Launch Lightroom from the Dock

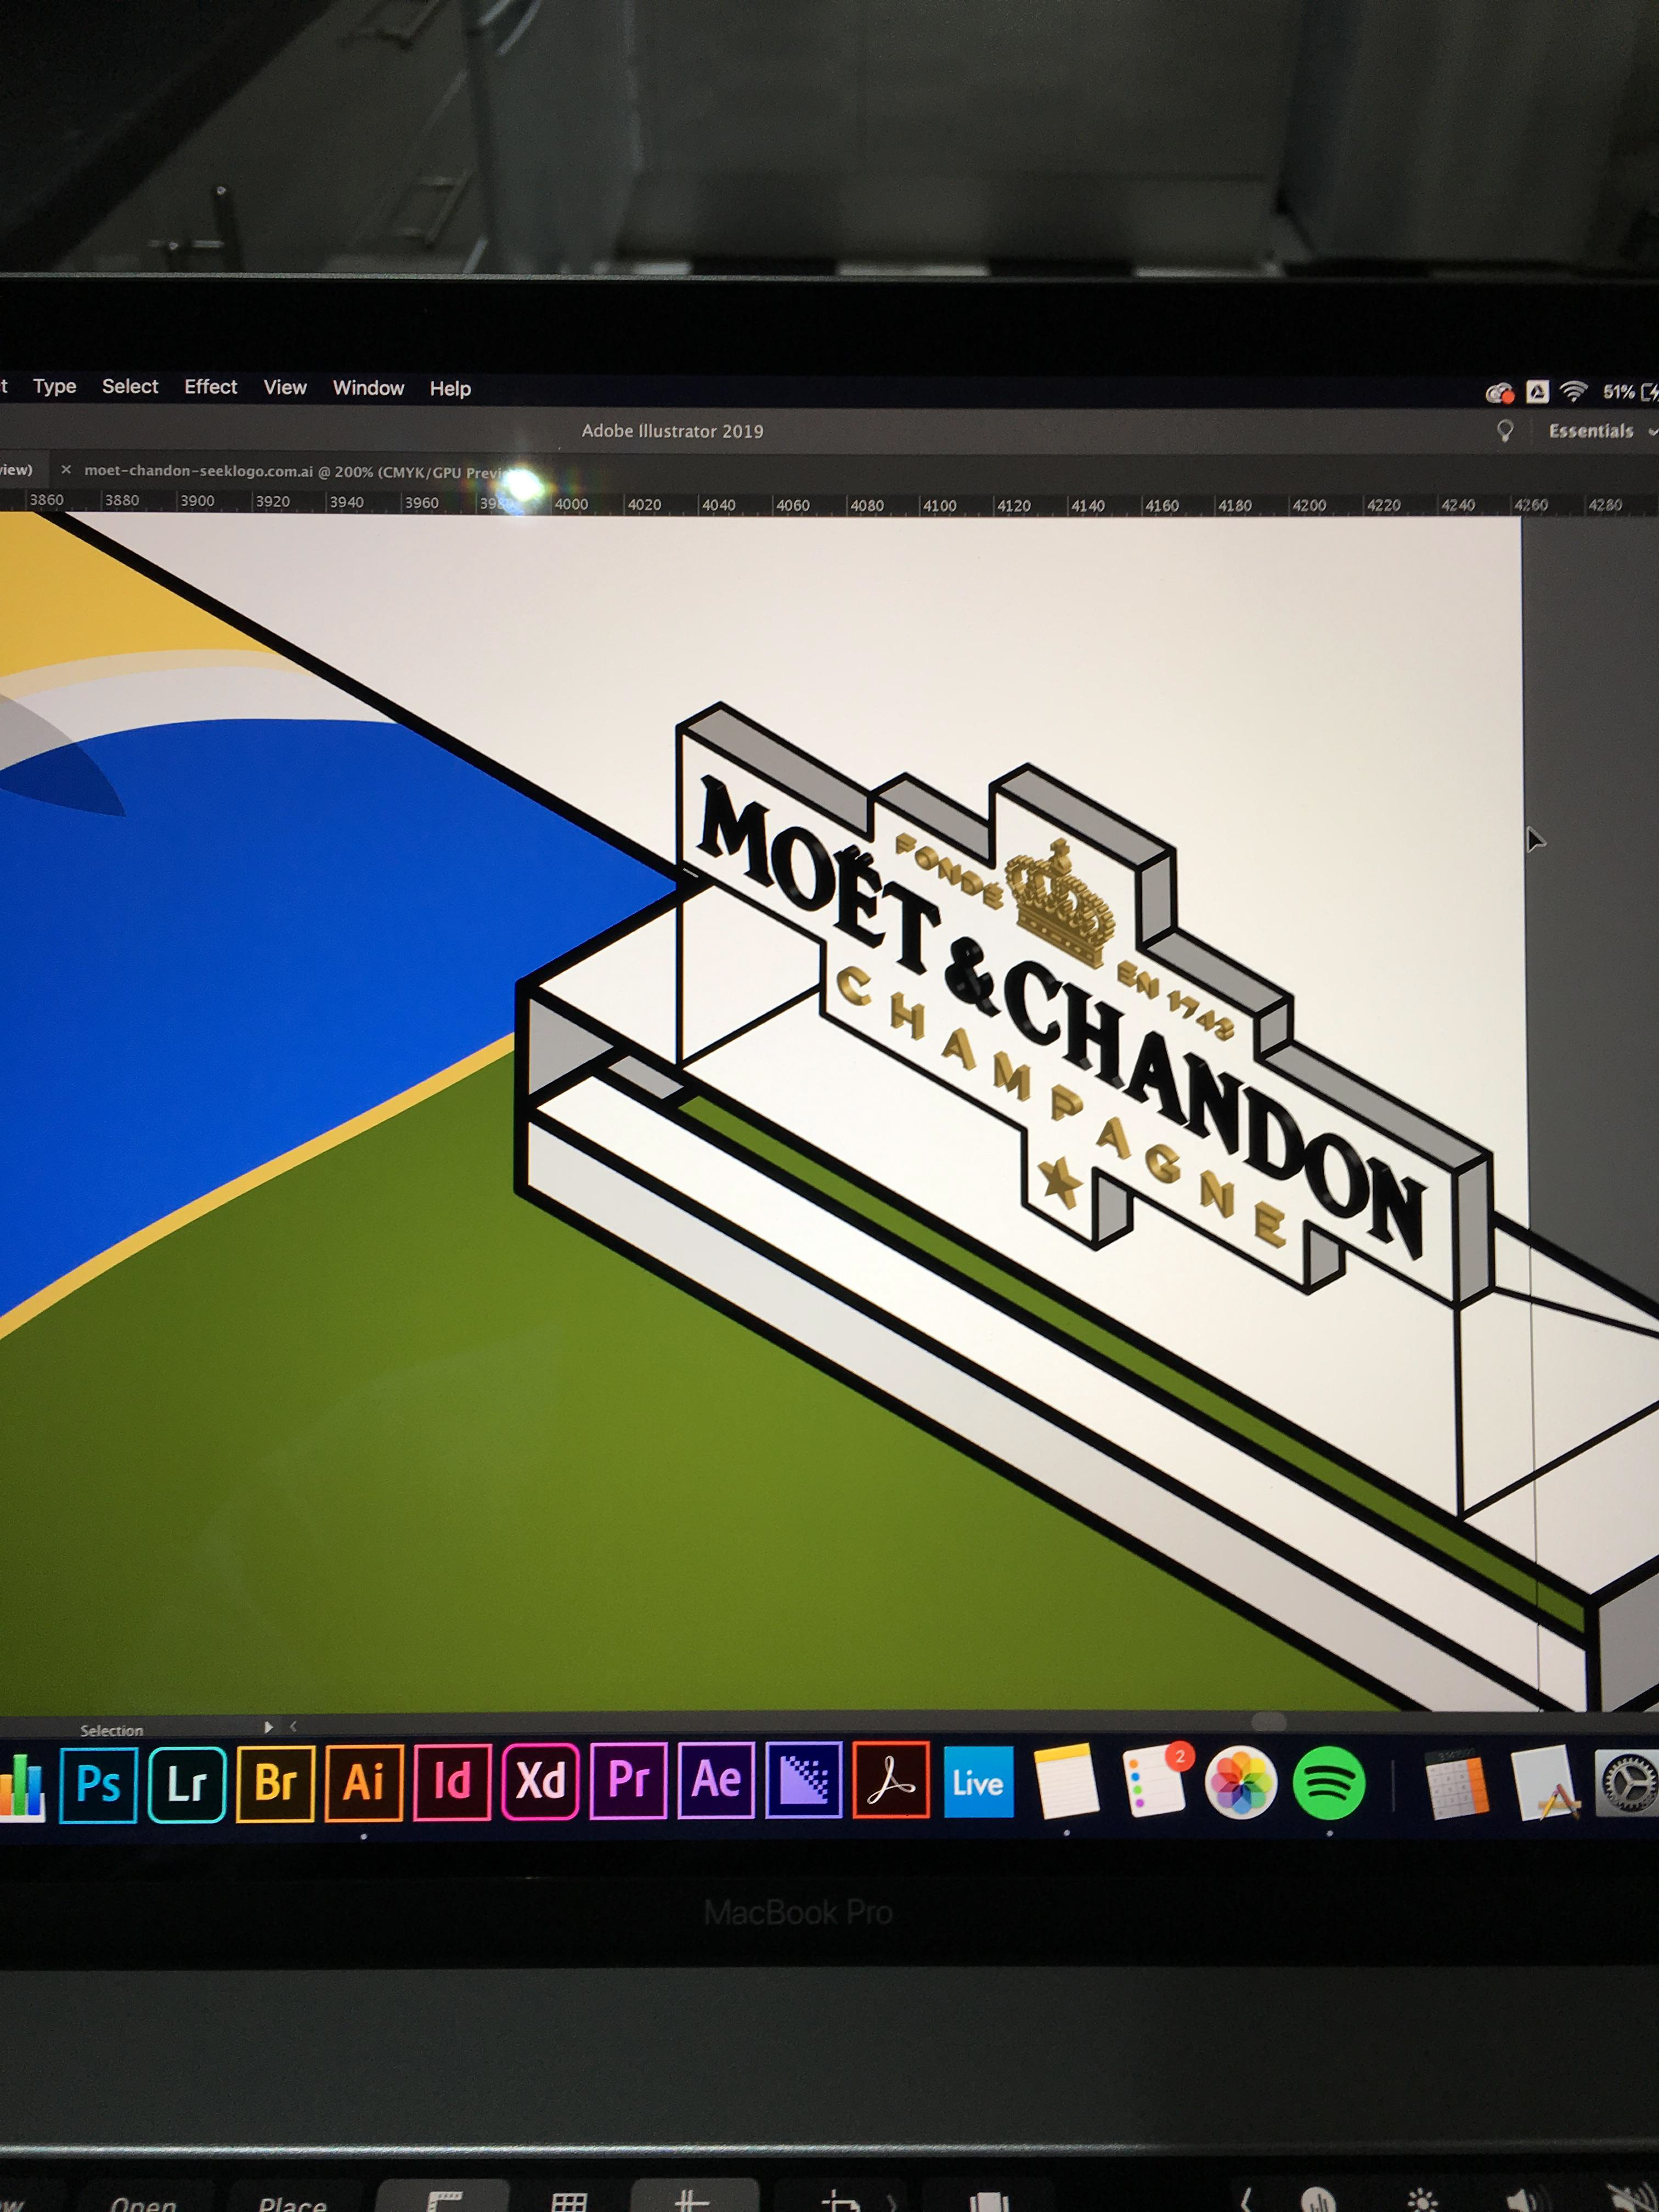(187, 1784)
